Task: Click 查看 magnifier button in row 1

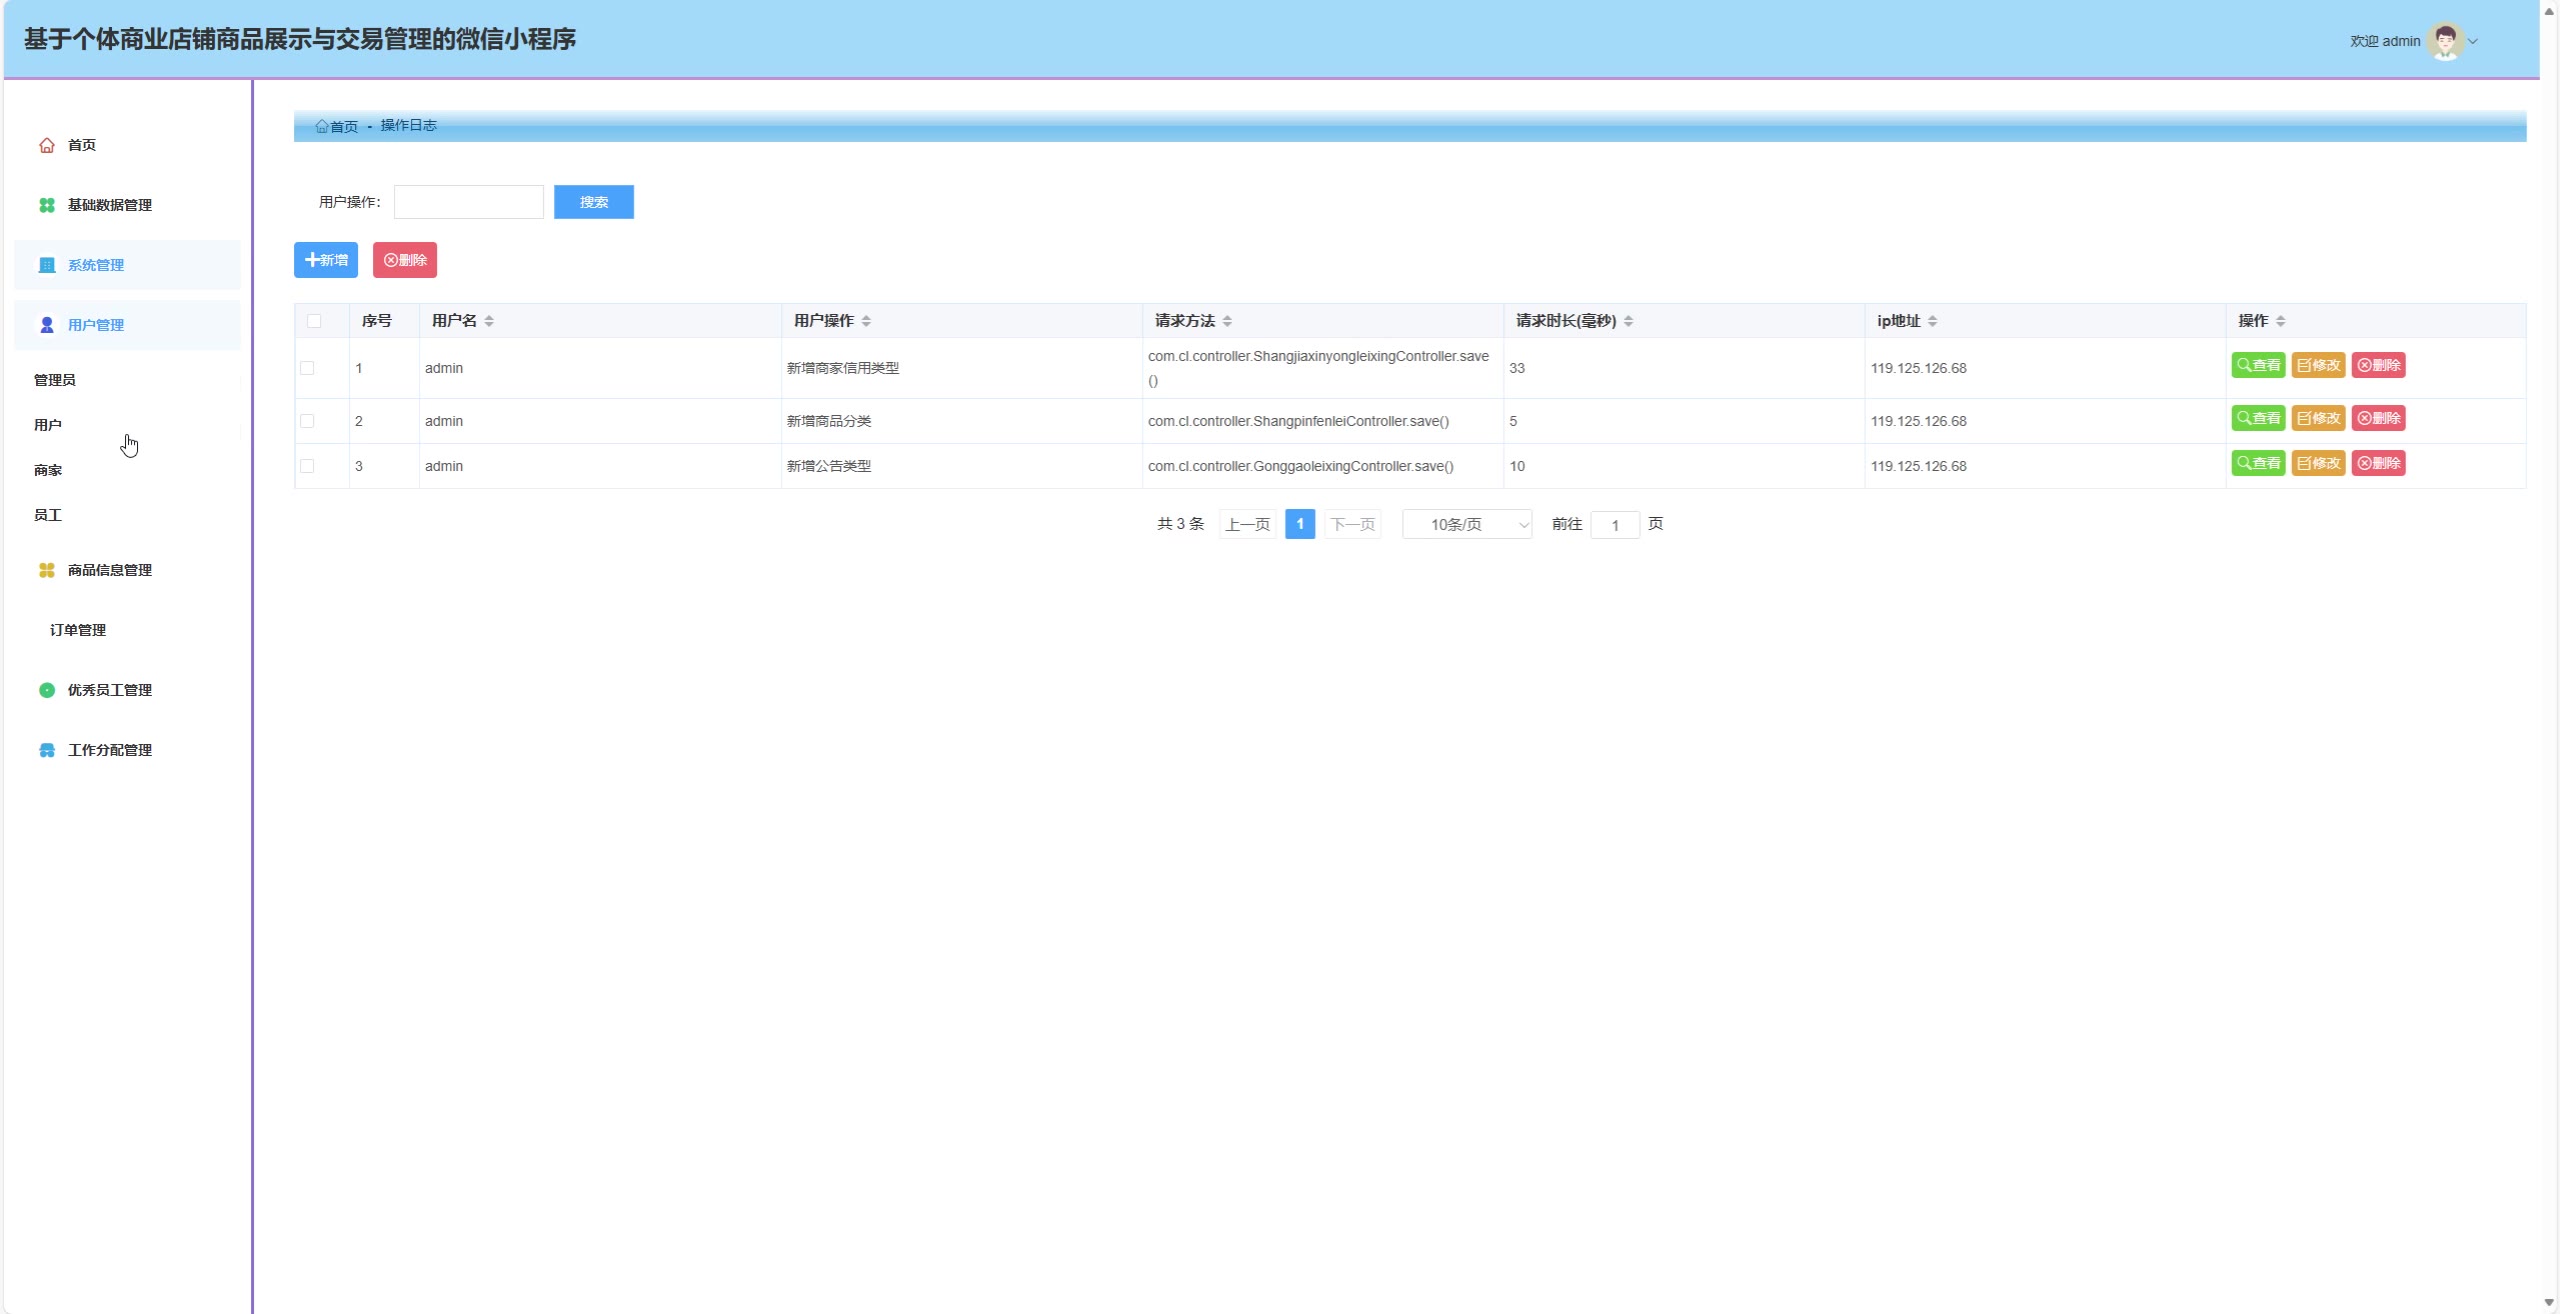Action: tap(2258, 365)
